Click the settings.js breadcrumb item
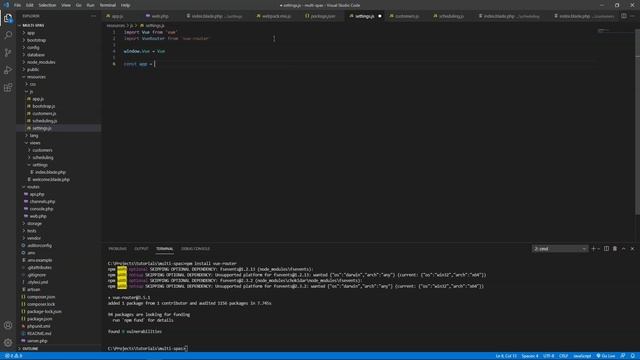The width and height of the screenshot is (640, 360). pyautogui.click(x=155, y=26)
